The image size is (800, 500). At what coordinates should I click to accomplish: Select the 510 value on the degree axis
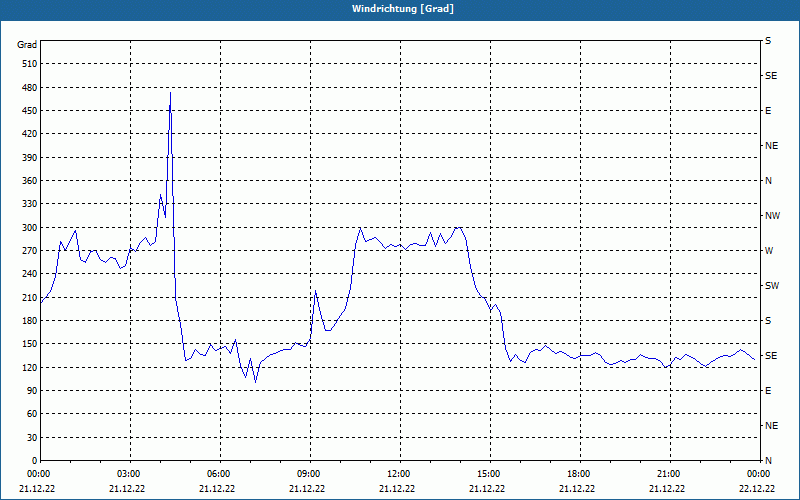(x=30, y=64)
